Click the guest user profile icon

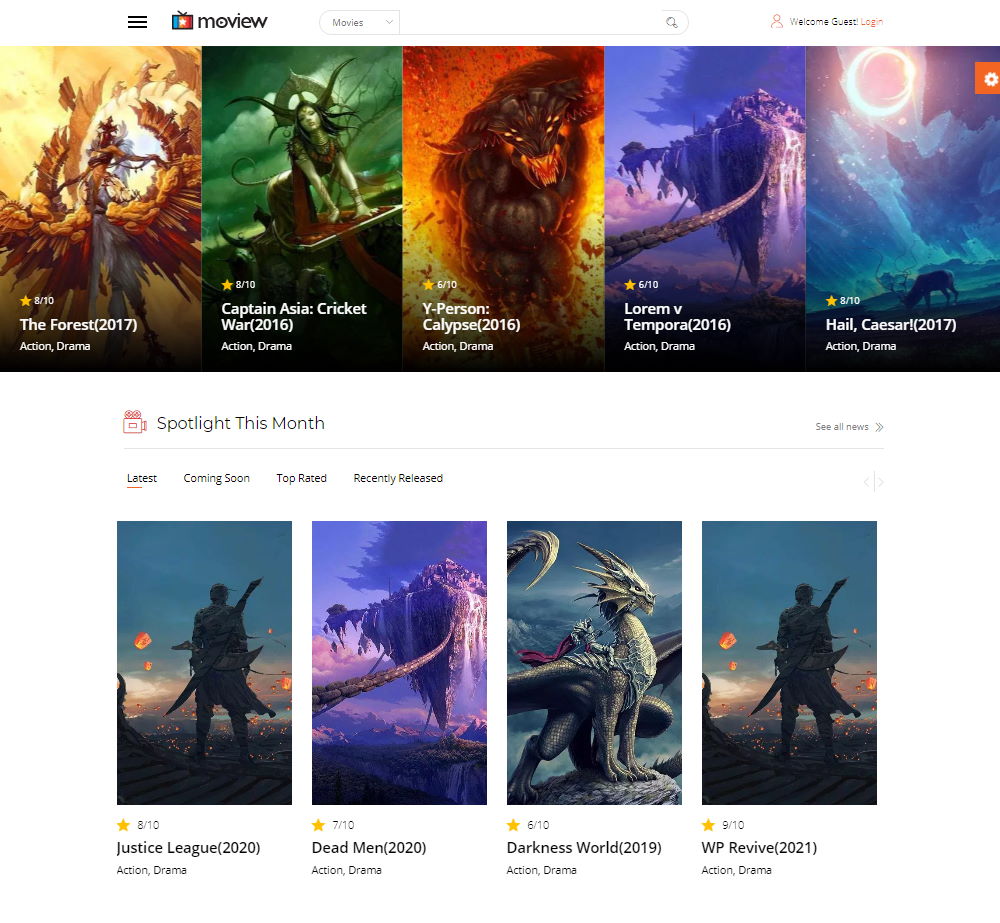pos(776,22)
